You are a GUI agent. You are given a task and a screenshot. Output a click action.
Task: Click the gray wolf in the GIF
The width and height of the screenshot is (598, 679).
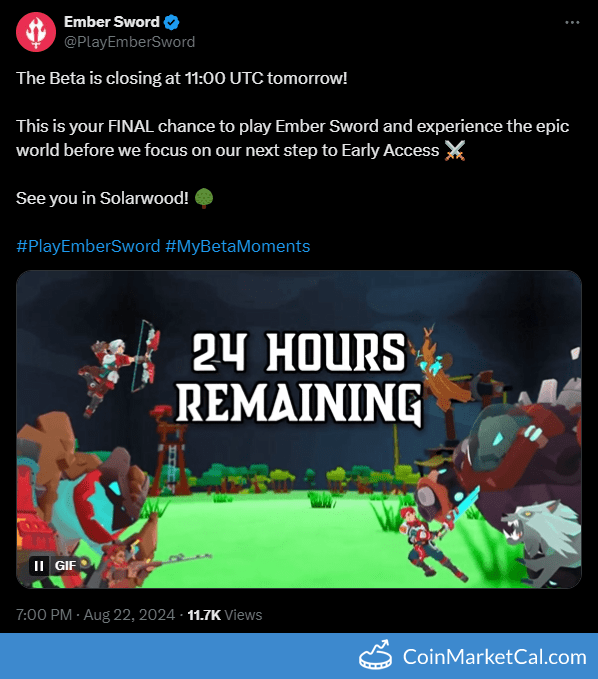tap(541, 540)
